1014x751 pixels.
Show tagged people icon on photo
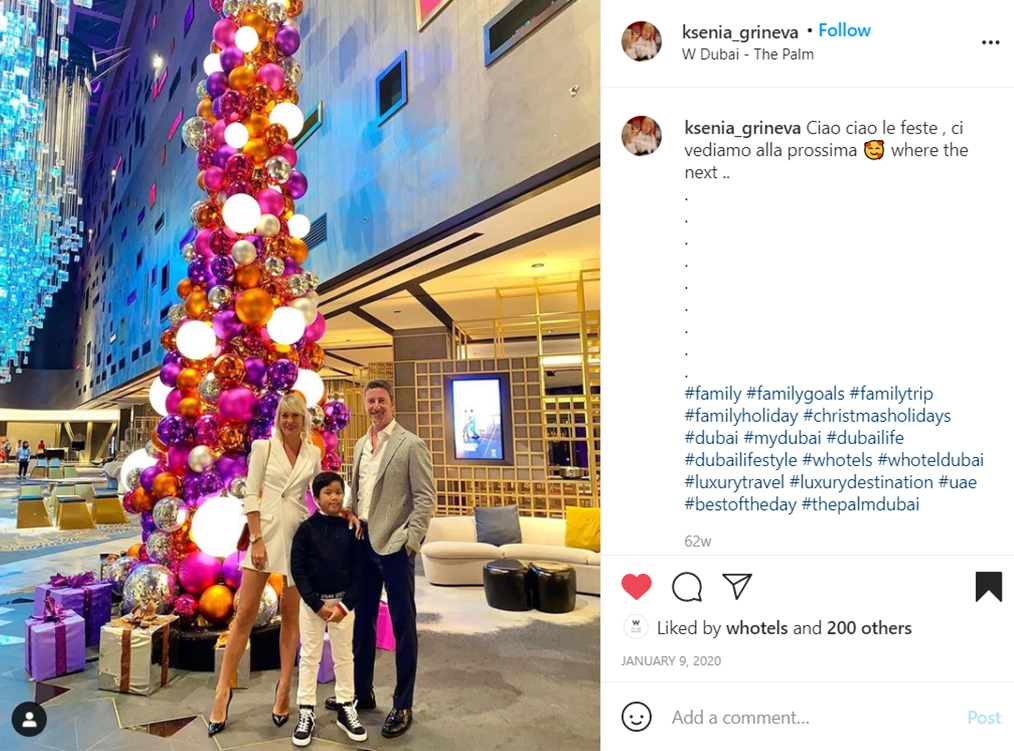pos(29,719)
